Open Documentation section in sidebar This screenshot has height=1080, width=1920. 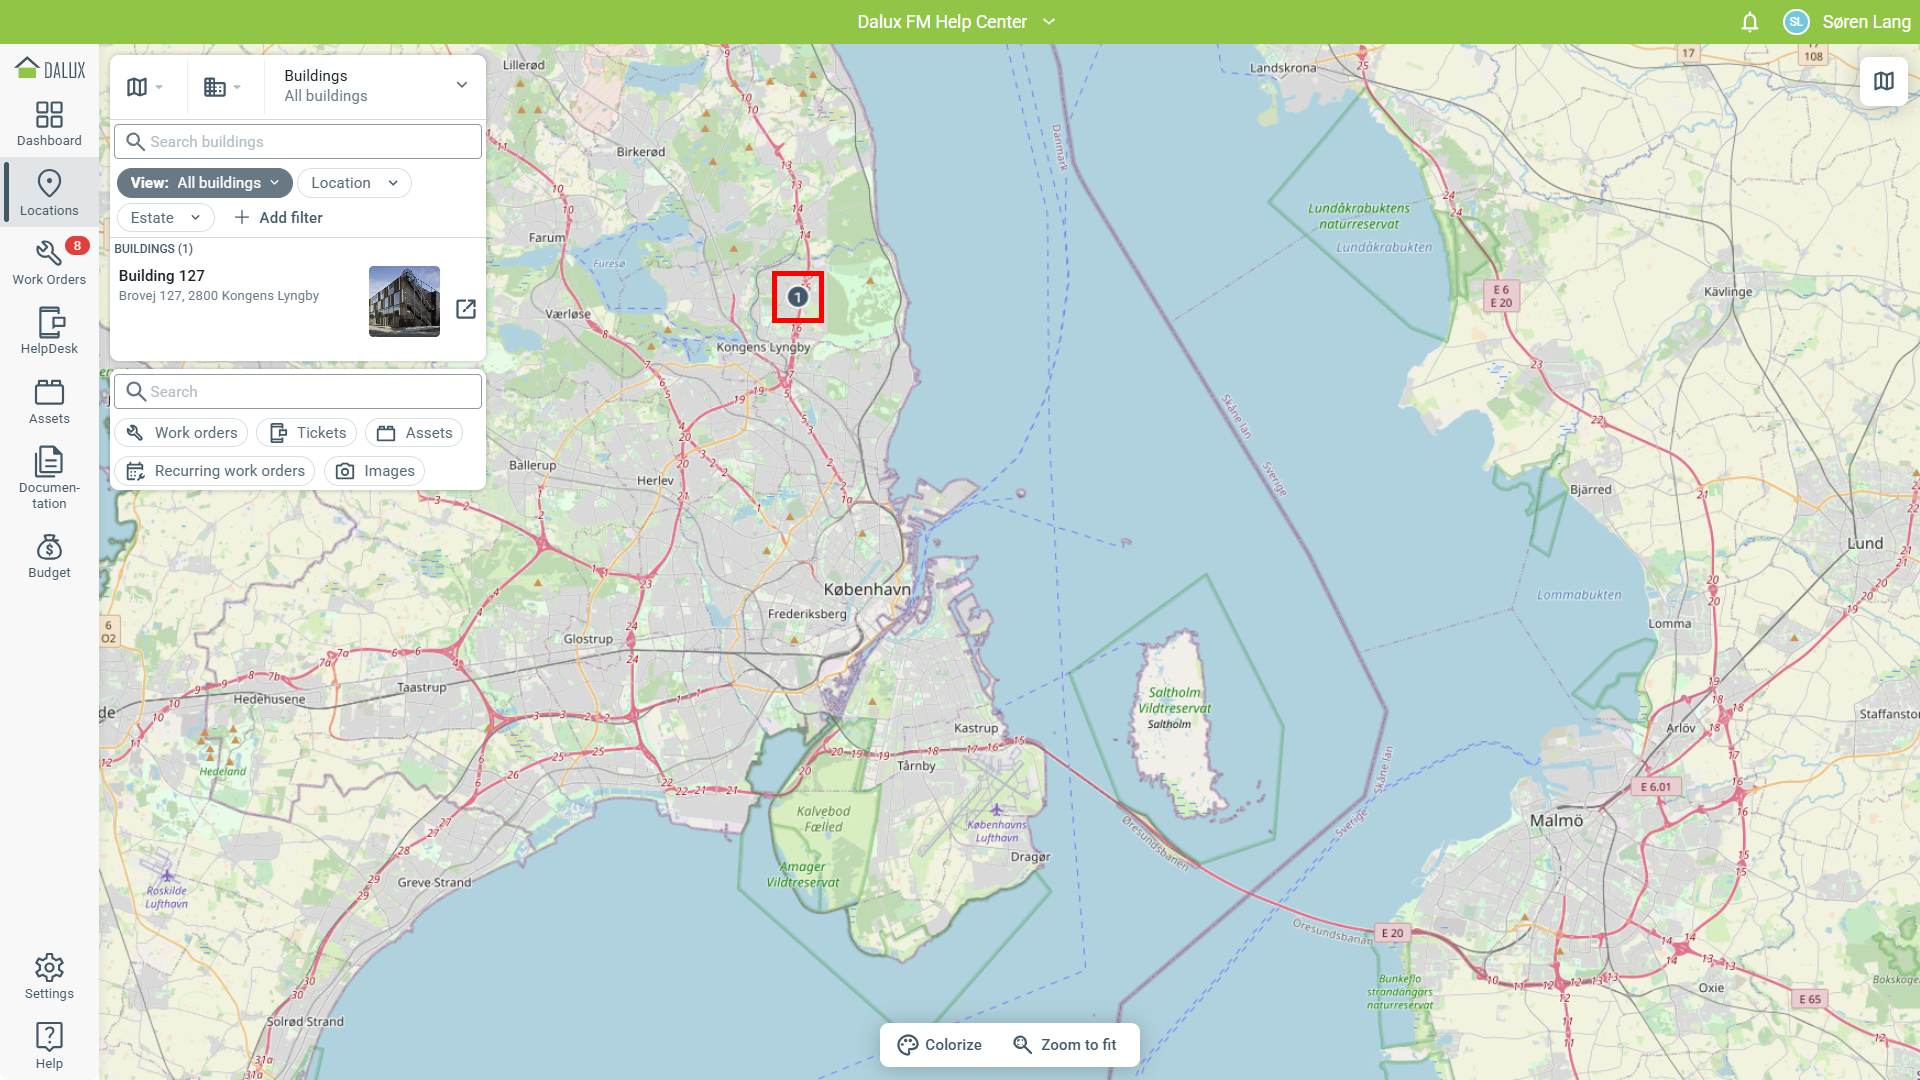coord(49,478)
